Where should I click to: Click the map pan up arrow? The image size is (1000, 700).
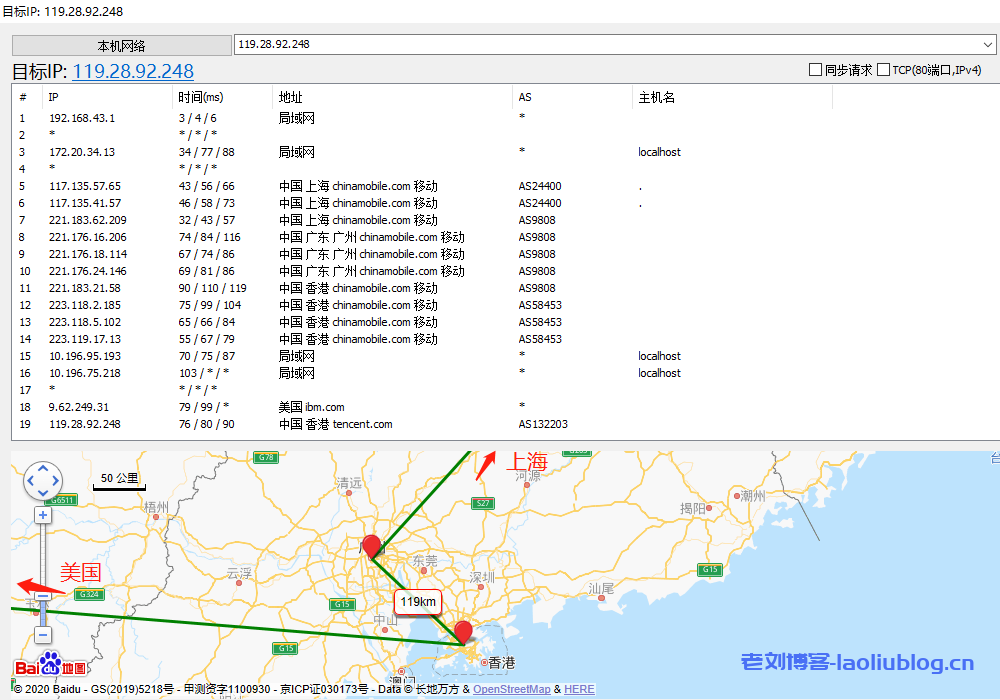tap(43, 468)
